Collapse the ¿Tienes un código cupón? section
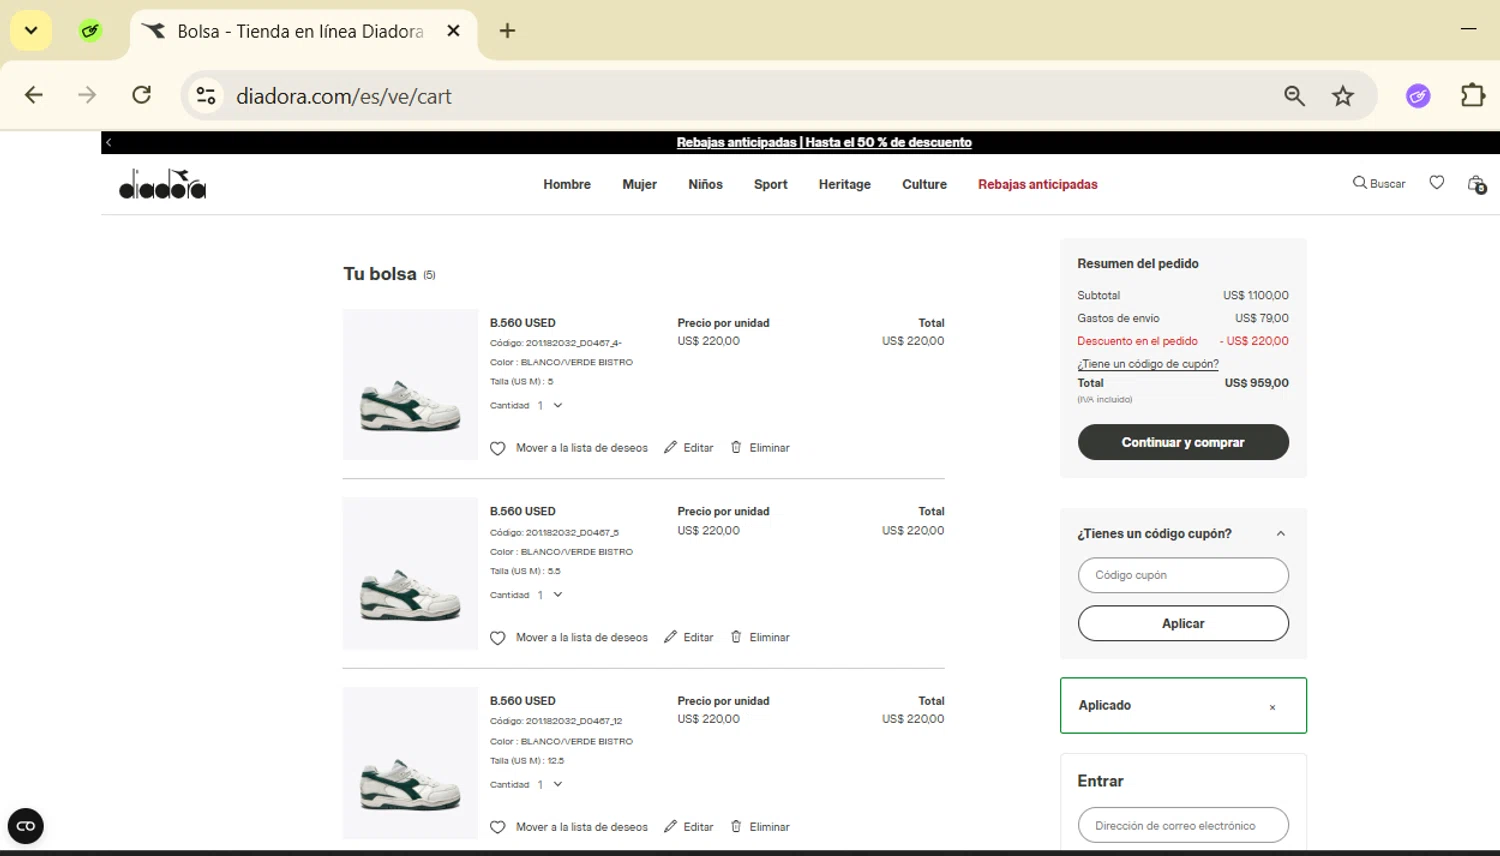 click(1281, 534)
